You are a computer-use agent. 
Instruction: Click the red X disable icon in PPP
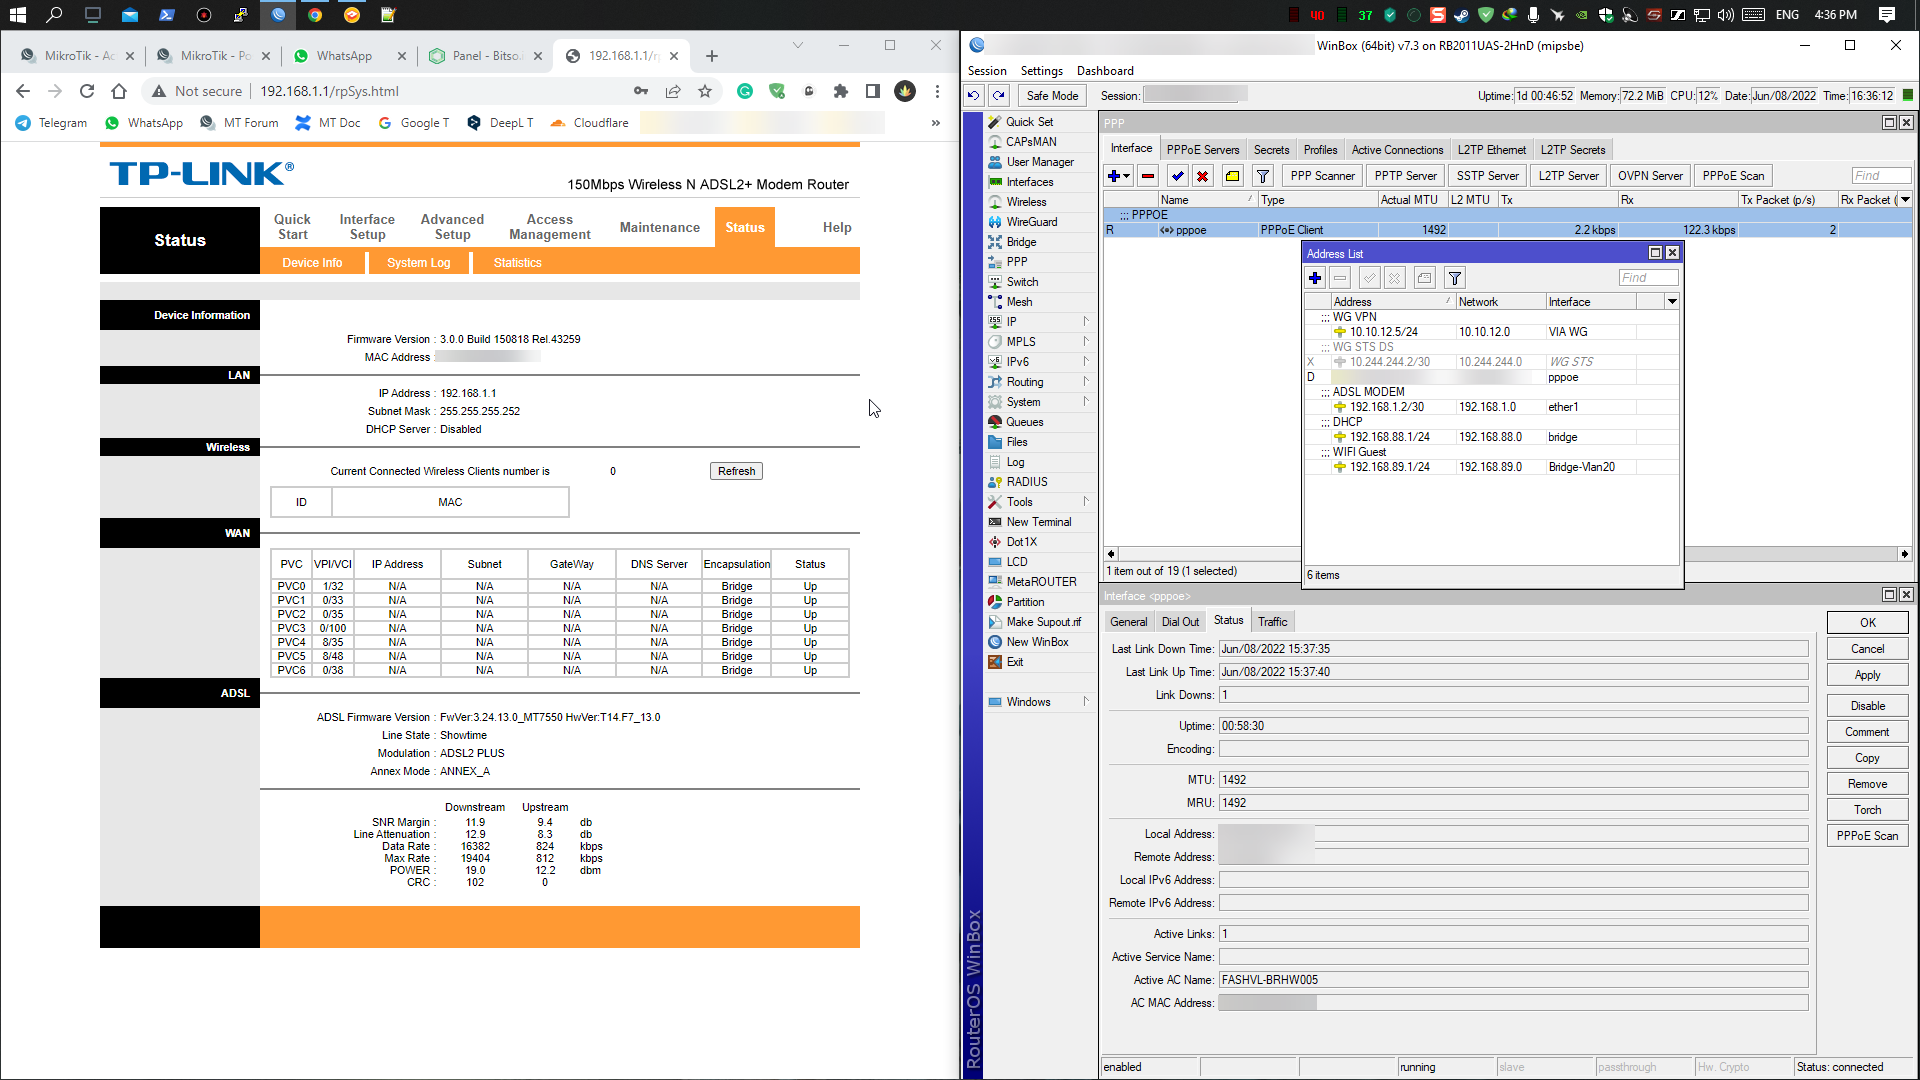1203,176
